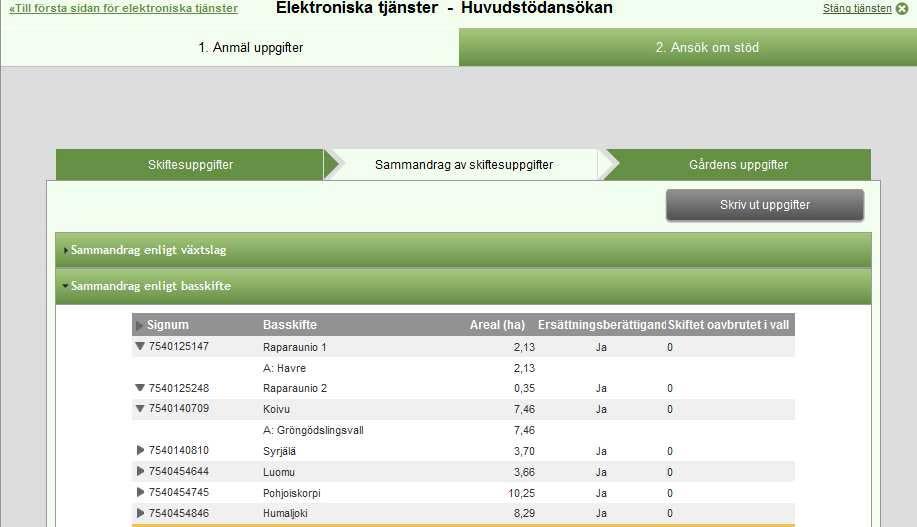This screenshot has height=527, width=917.
Task: Expand row 7540454846 Humaljoki
Action: tap(140, 513)
